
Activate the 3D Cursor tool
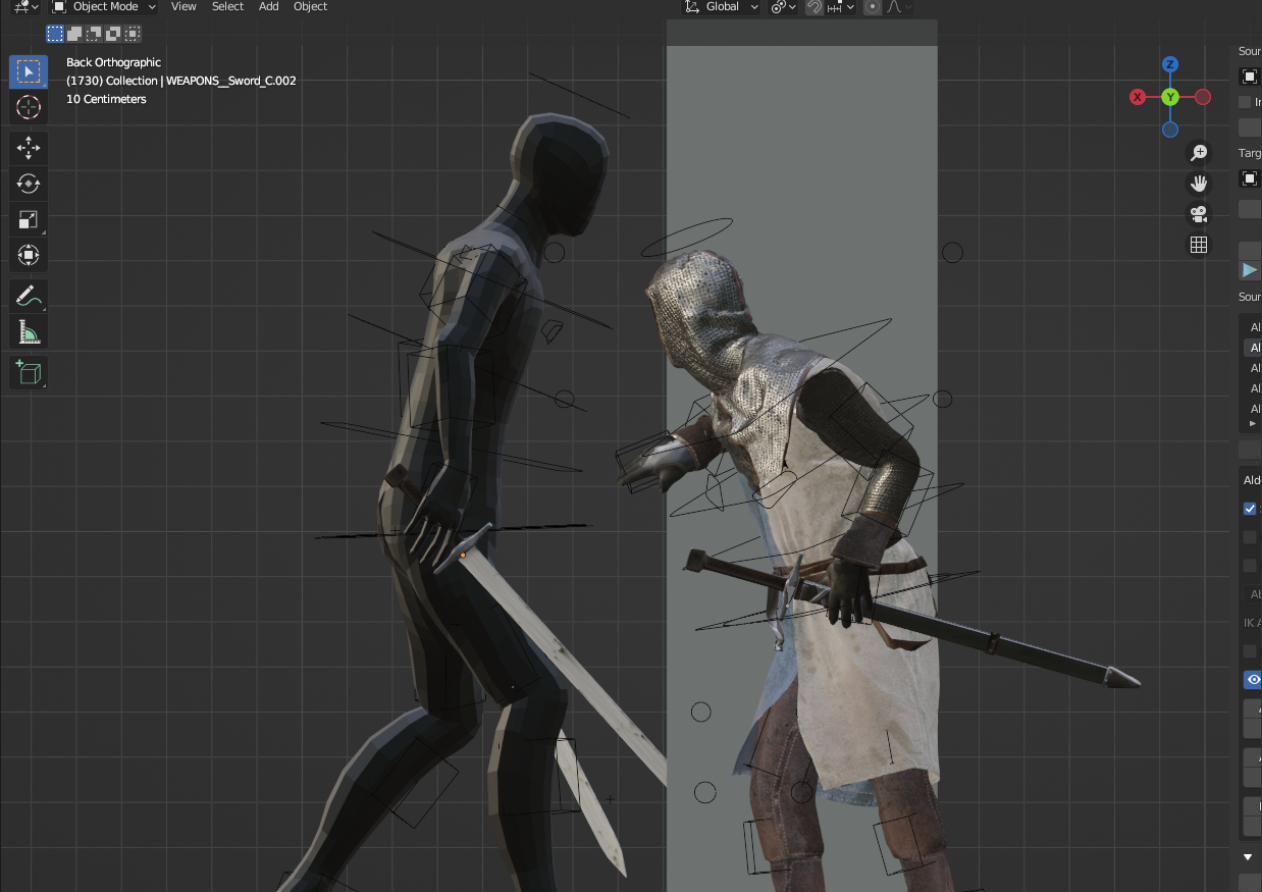click(28, 107)
